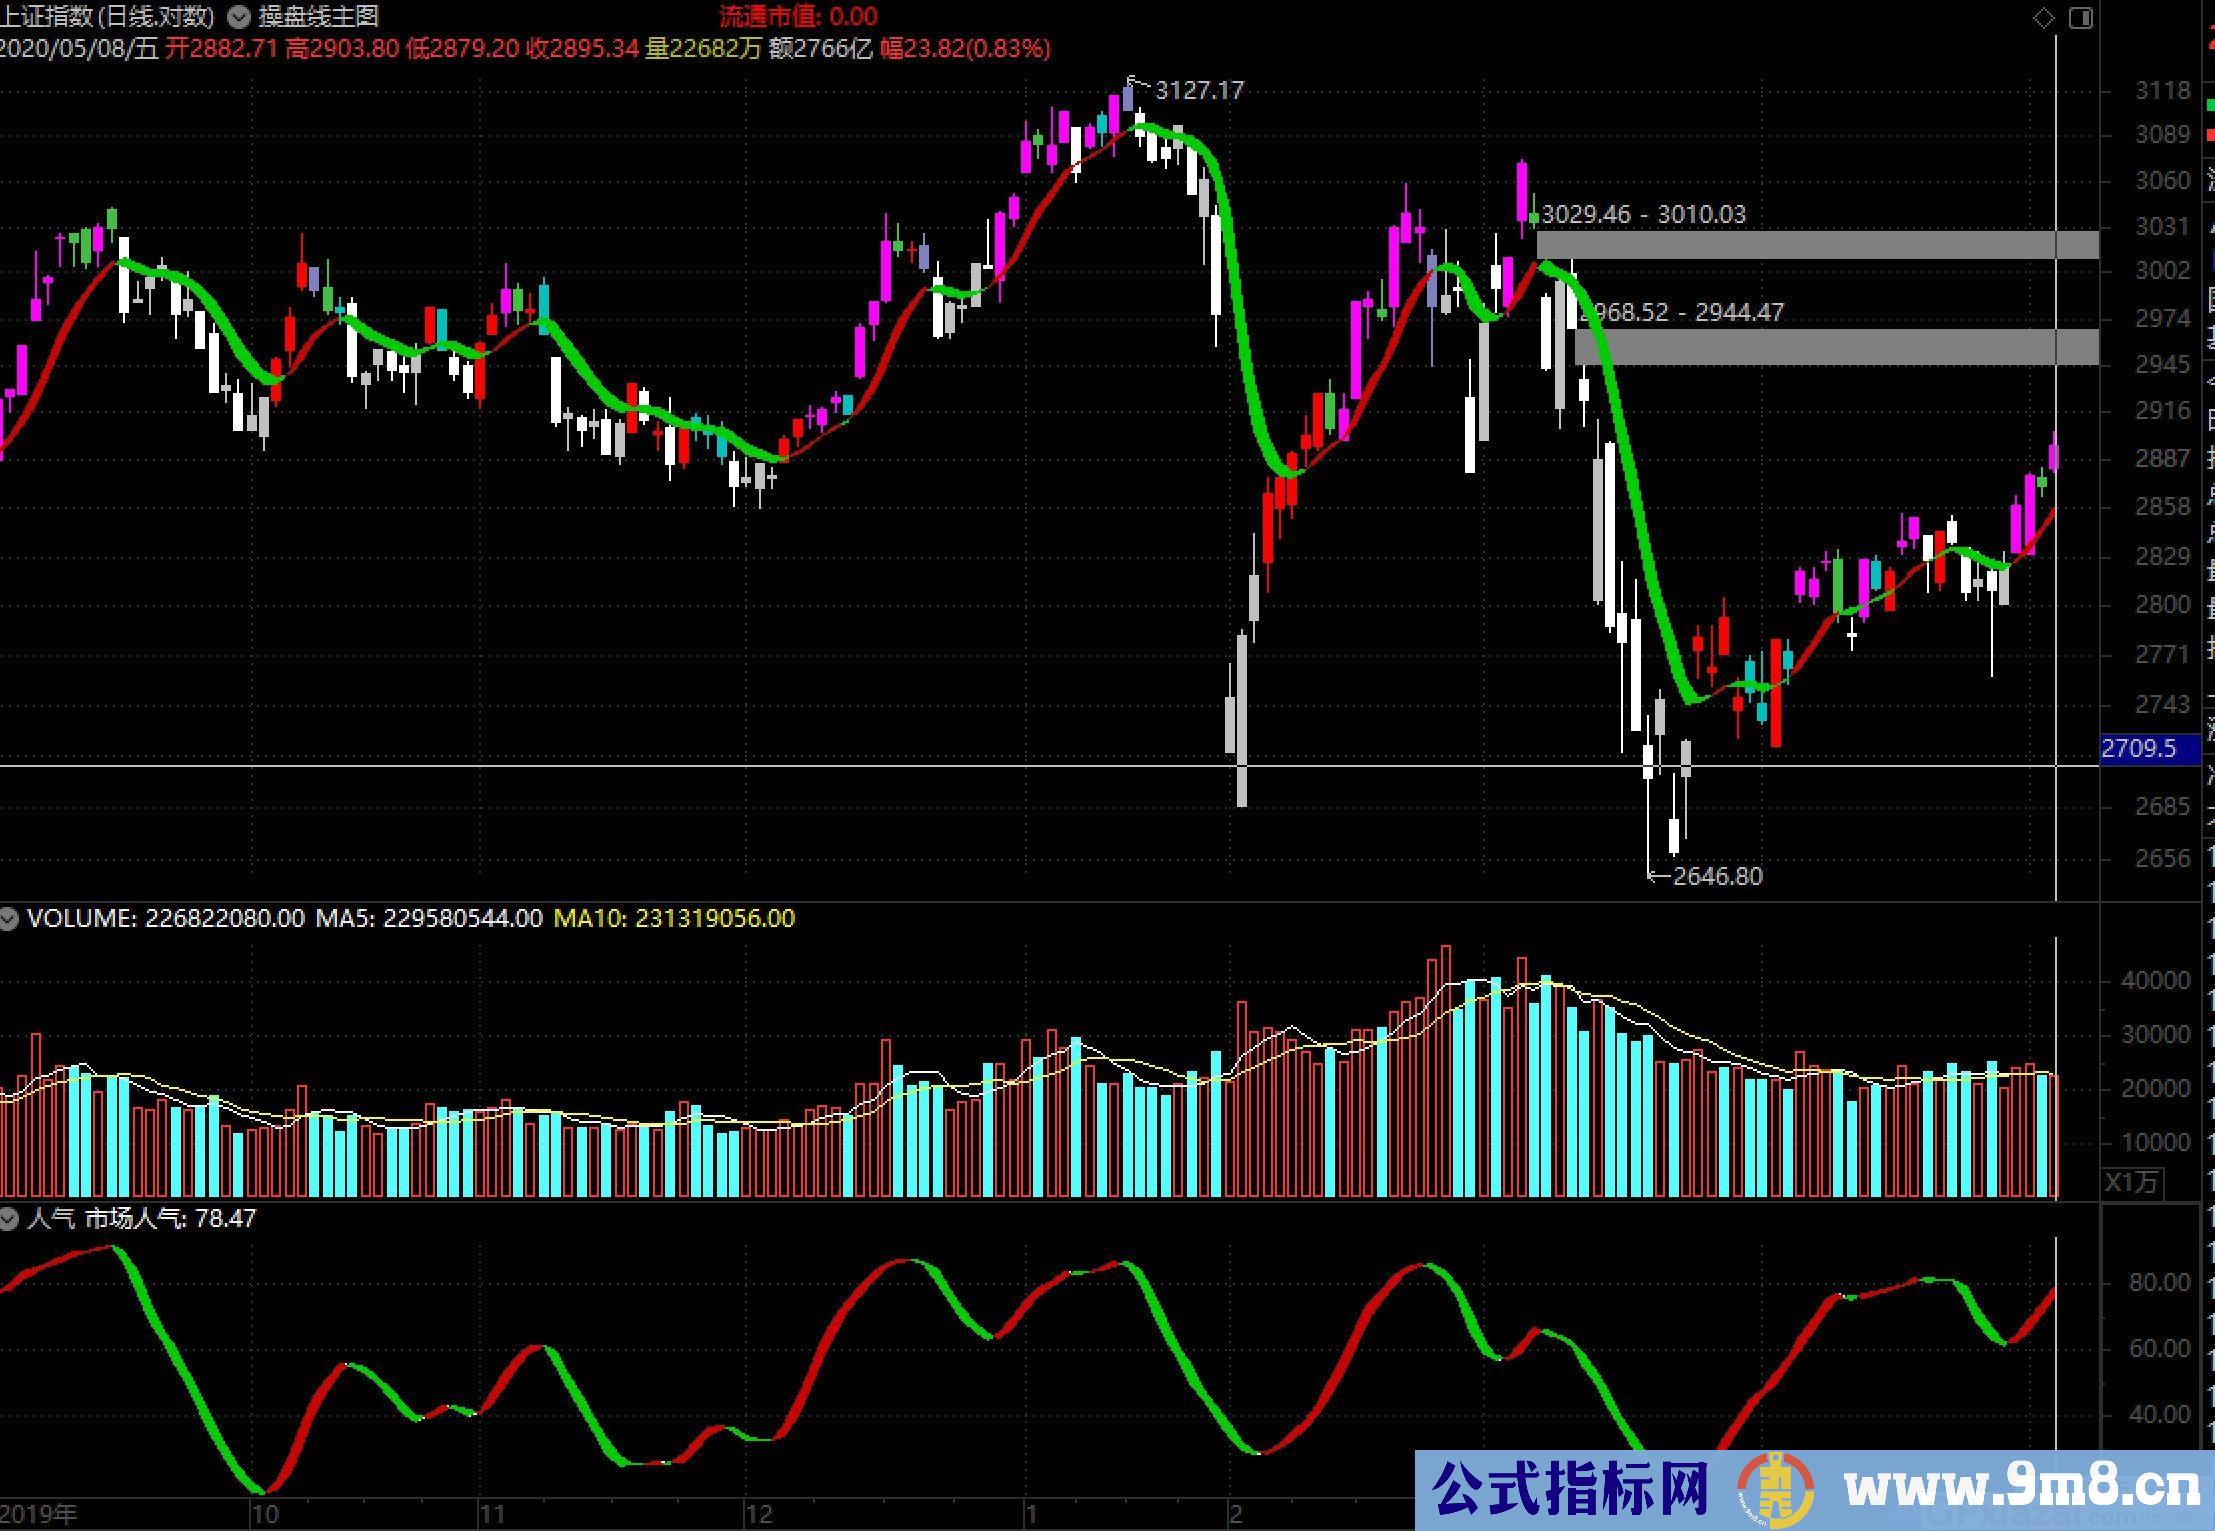Click the month 12 timeline marker
This screenshot has height=1531, width=2215.
pyautogui.click(x=759, y=1514)
